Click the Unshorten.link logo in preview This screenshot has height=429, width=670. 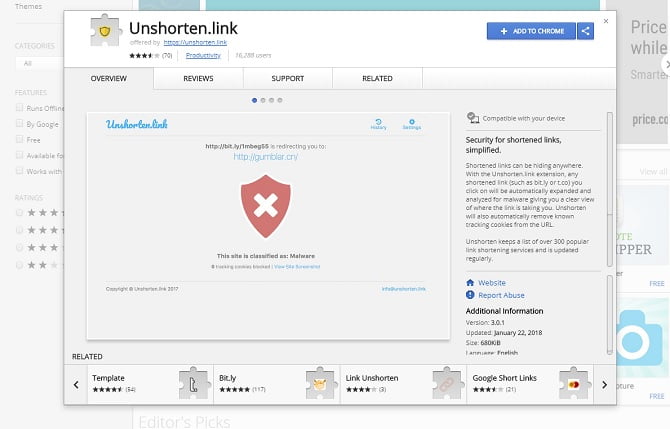(x=137, y=124)
